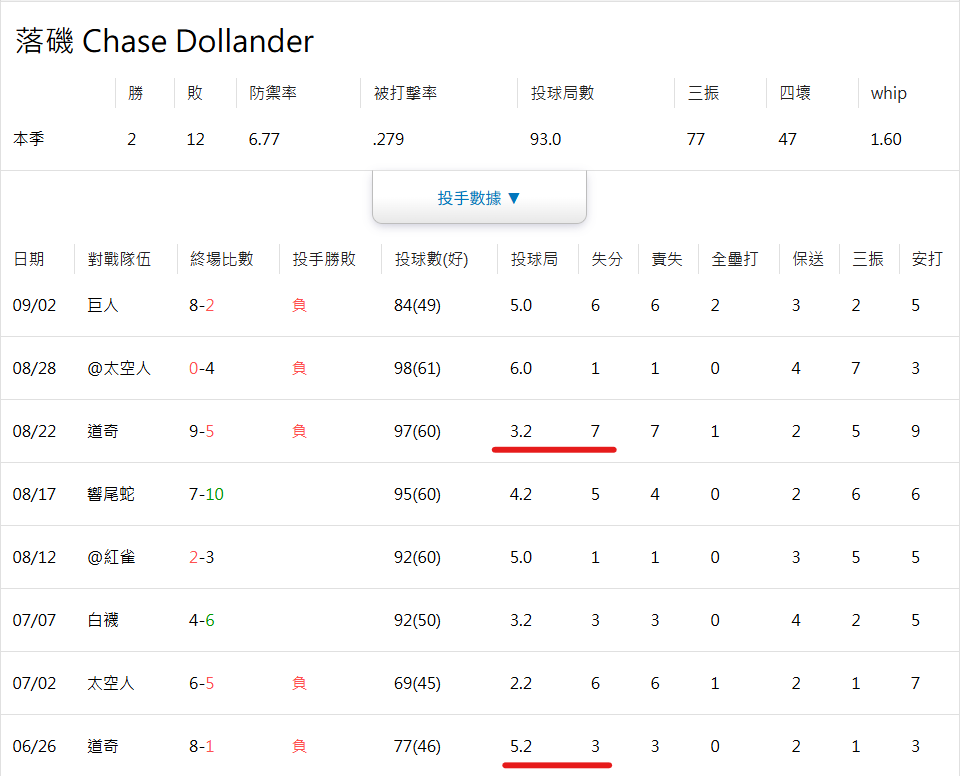This screenshot has width=960, height=776.
Task: Select the 07/07 game date
Action: click(x=34, y=620)
